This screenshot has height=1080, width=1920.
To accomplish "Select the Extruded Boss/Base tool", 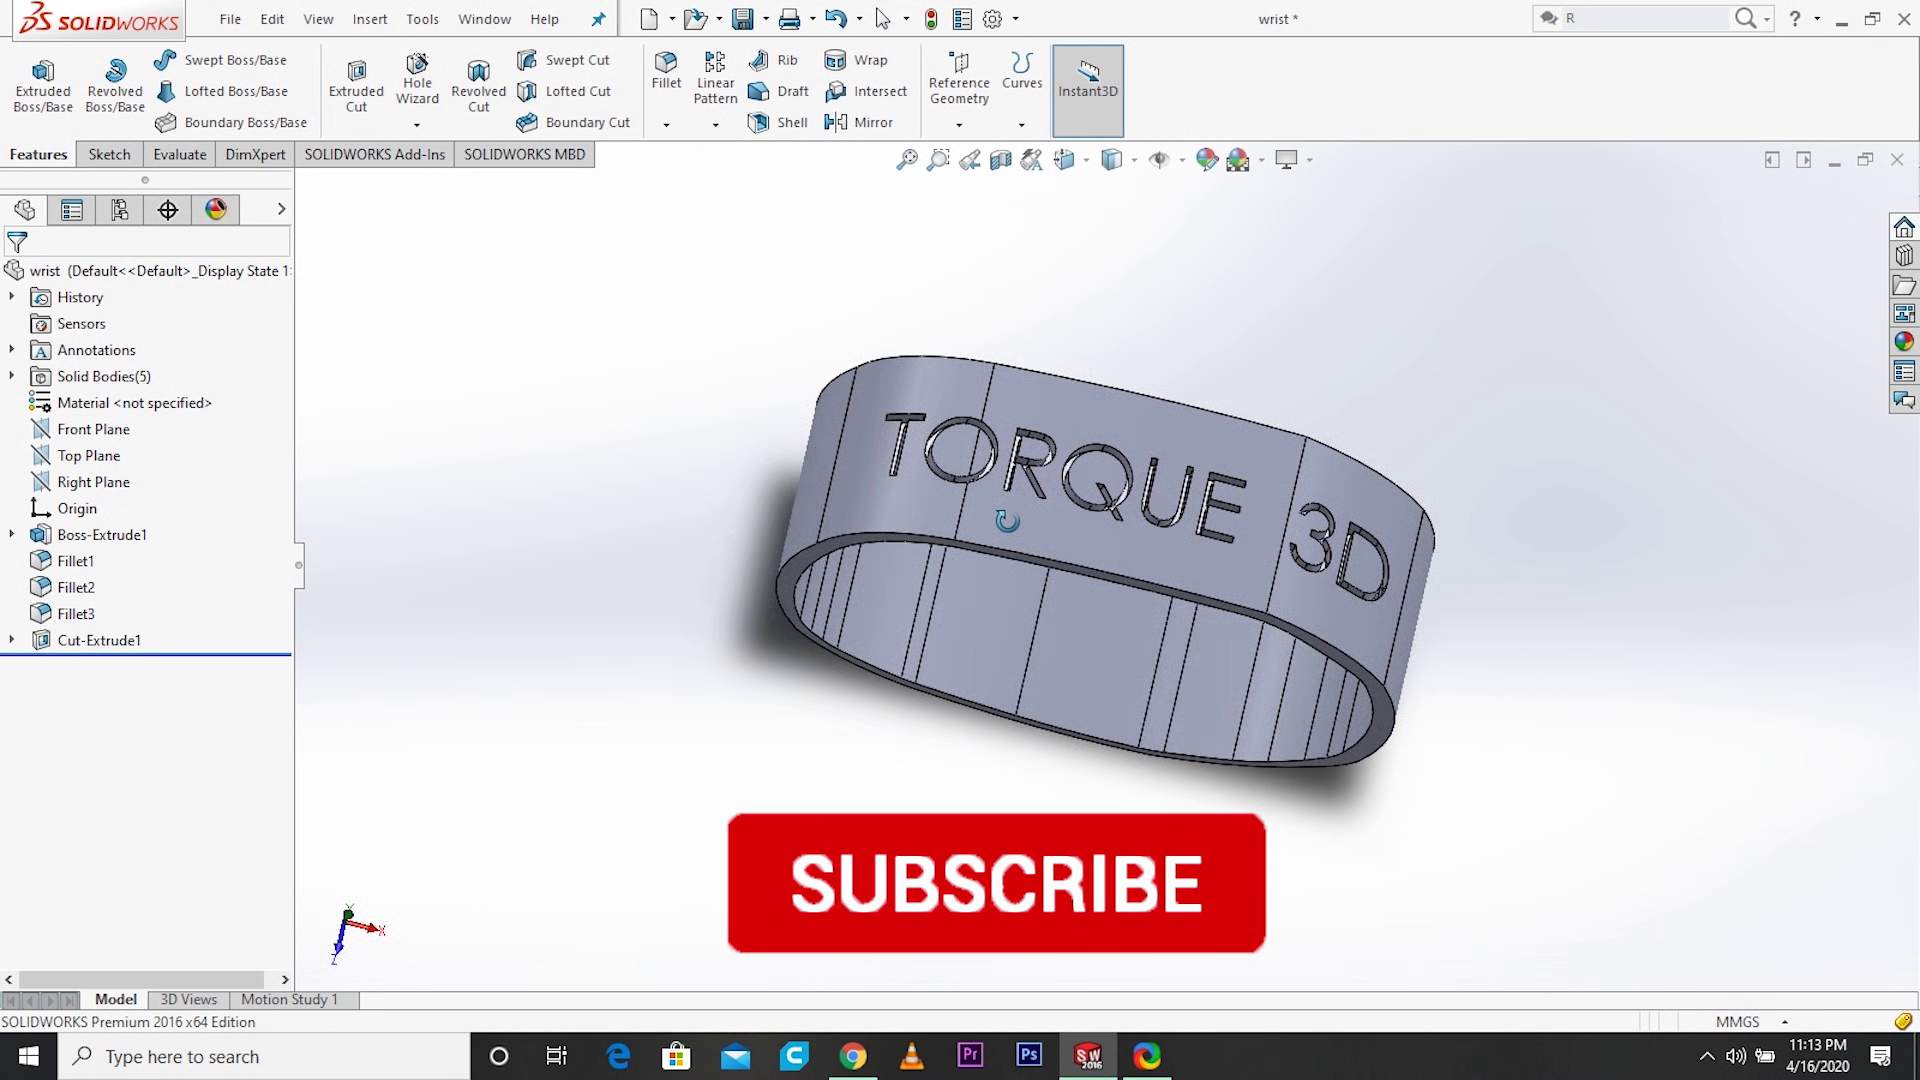I will [42, 84].
